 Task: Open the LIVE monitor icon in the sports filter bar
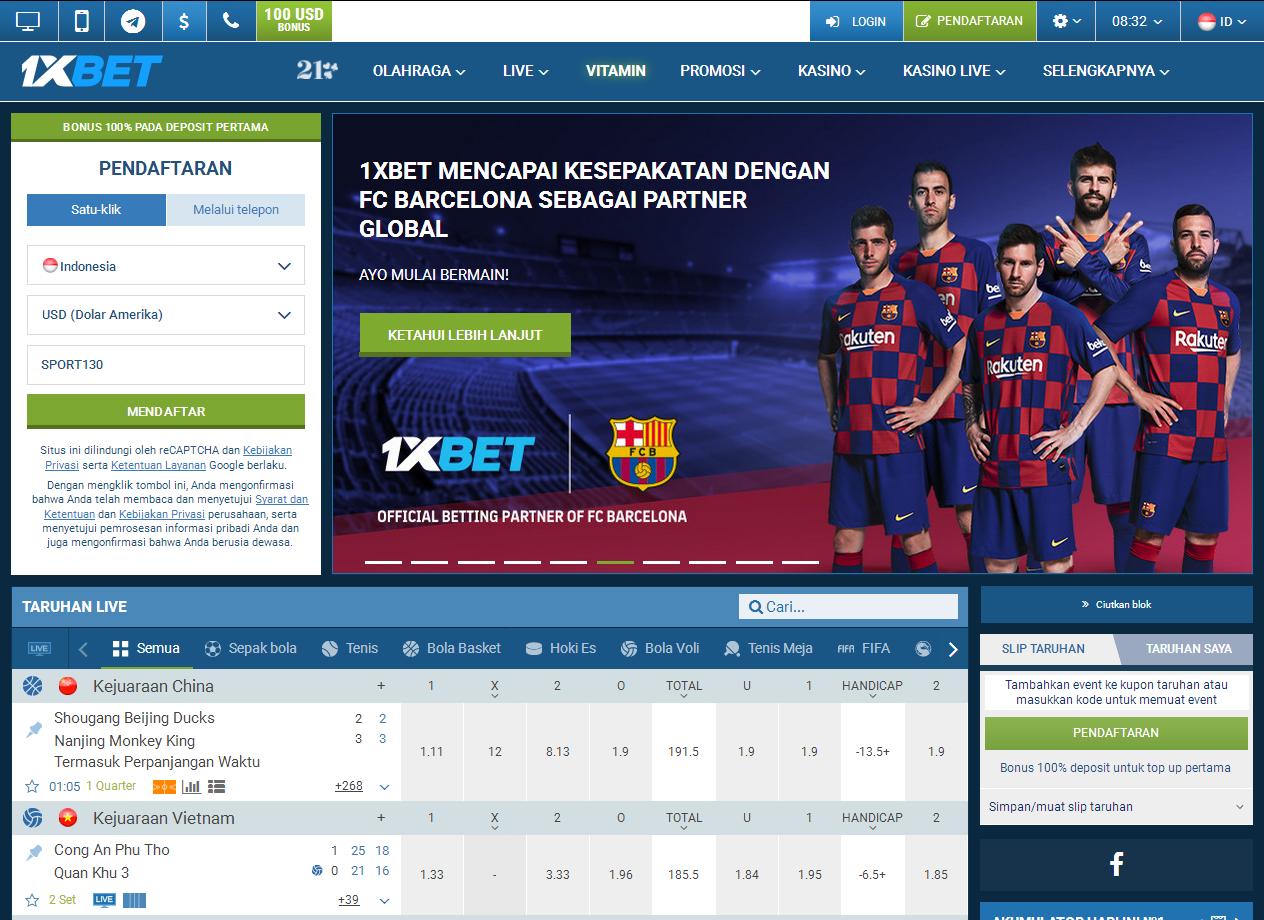(x=39, y=648)
